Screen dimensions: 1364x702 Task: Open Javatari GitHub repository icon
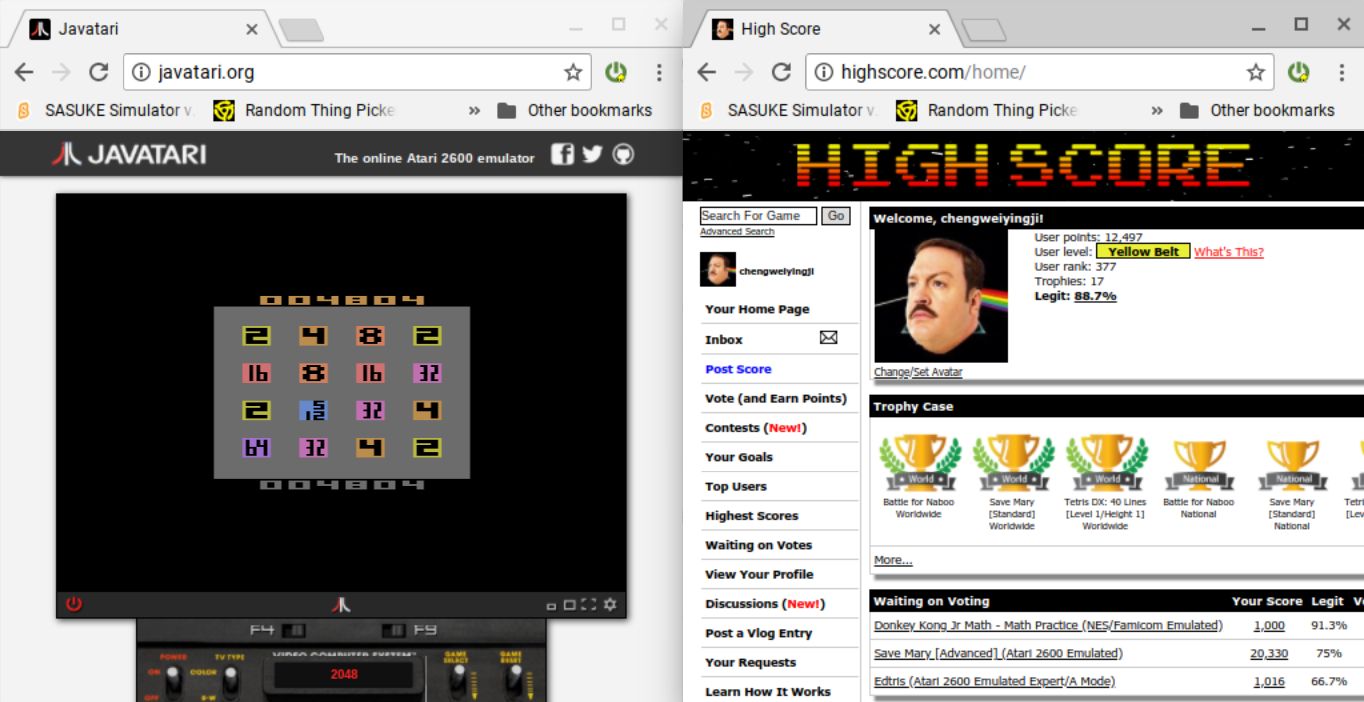(x=623, y=155)
